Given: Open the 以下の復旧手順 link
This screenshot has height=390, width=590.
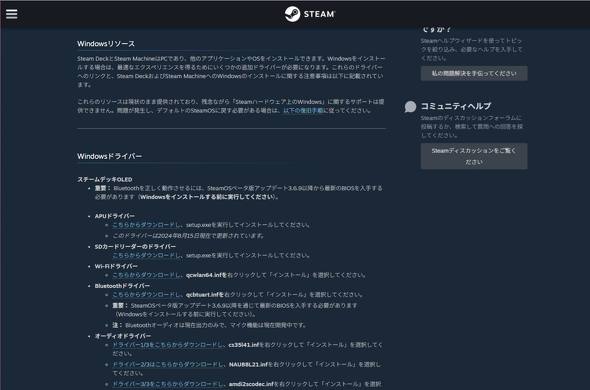Looking at the screenshot, I should coord(303,111).
